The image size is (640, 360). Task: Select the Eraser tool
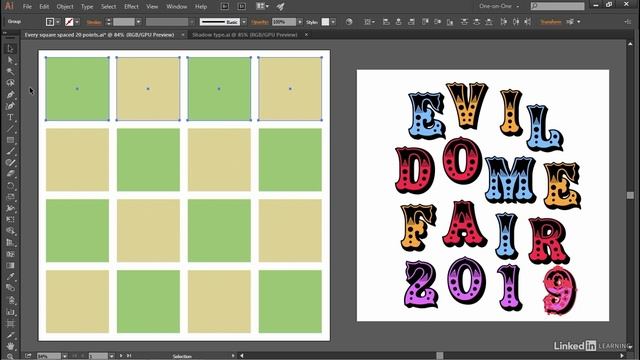point(10,174)
